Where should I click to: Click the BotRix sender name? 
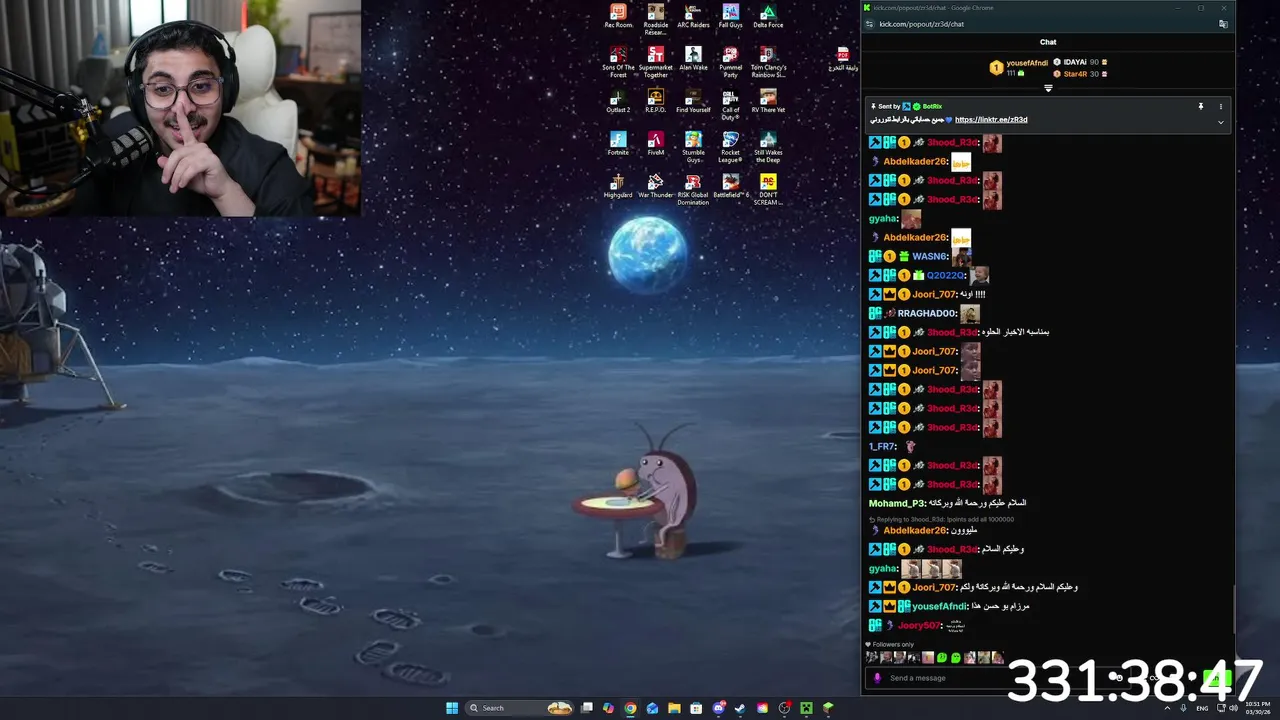tap(932, 106)
